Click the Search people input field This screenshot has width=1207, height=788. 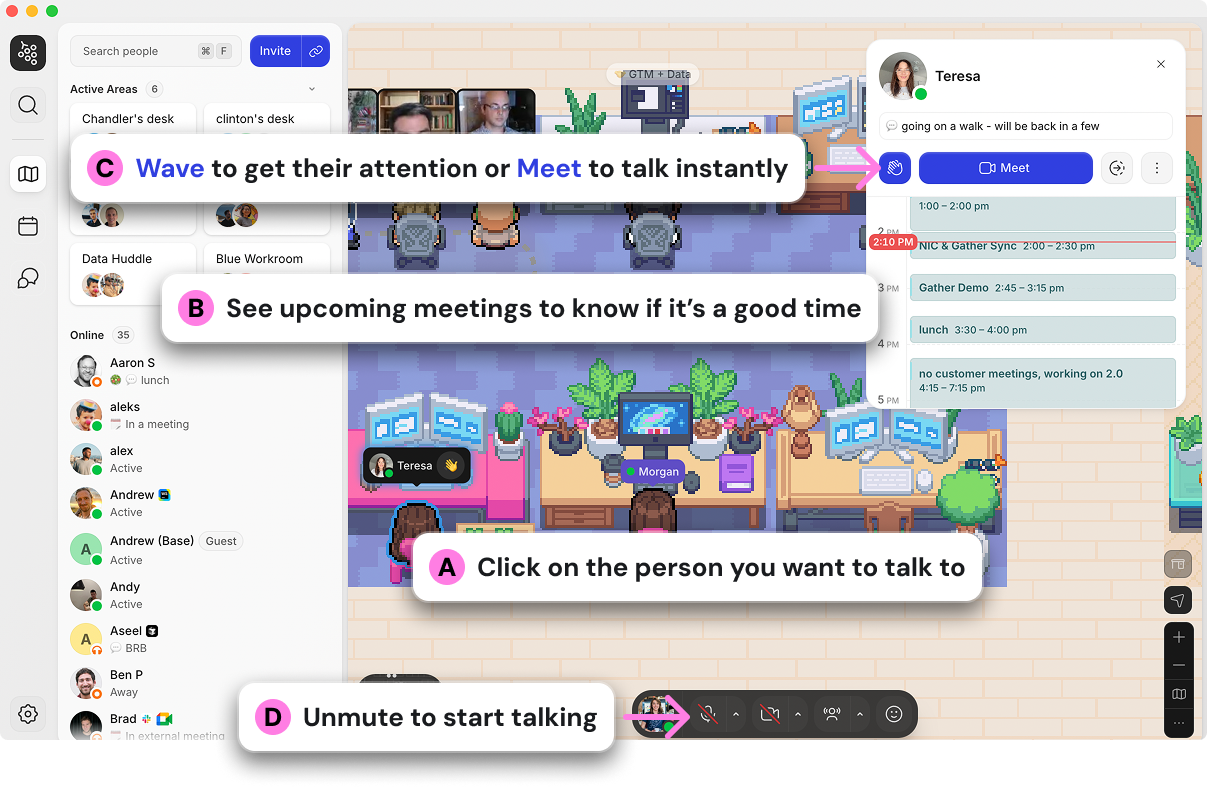tap(140, 50)
